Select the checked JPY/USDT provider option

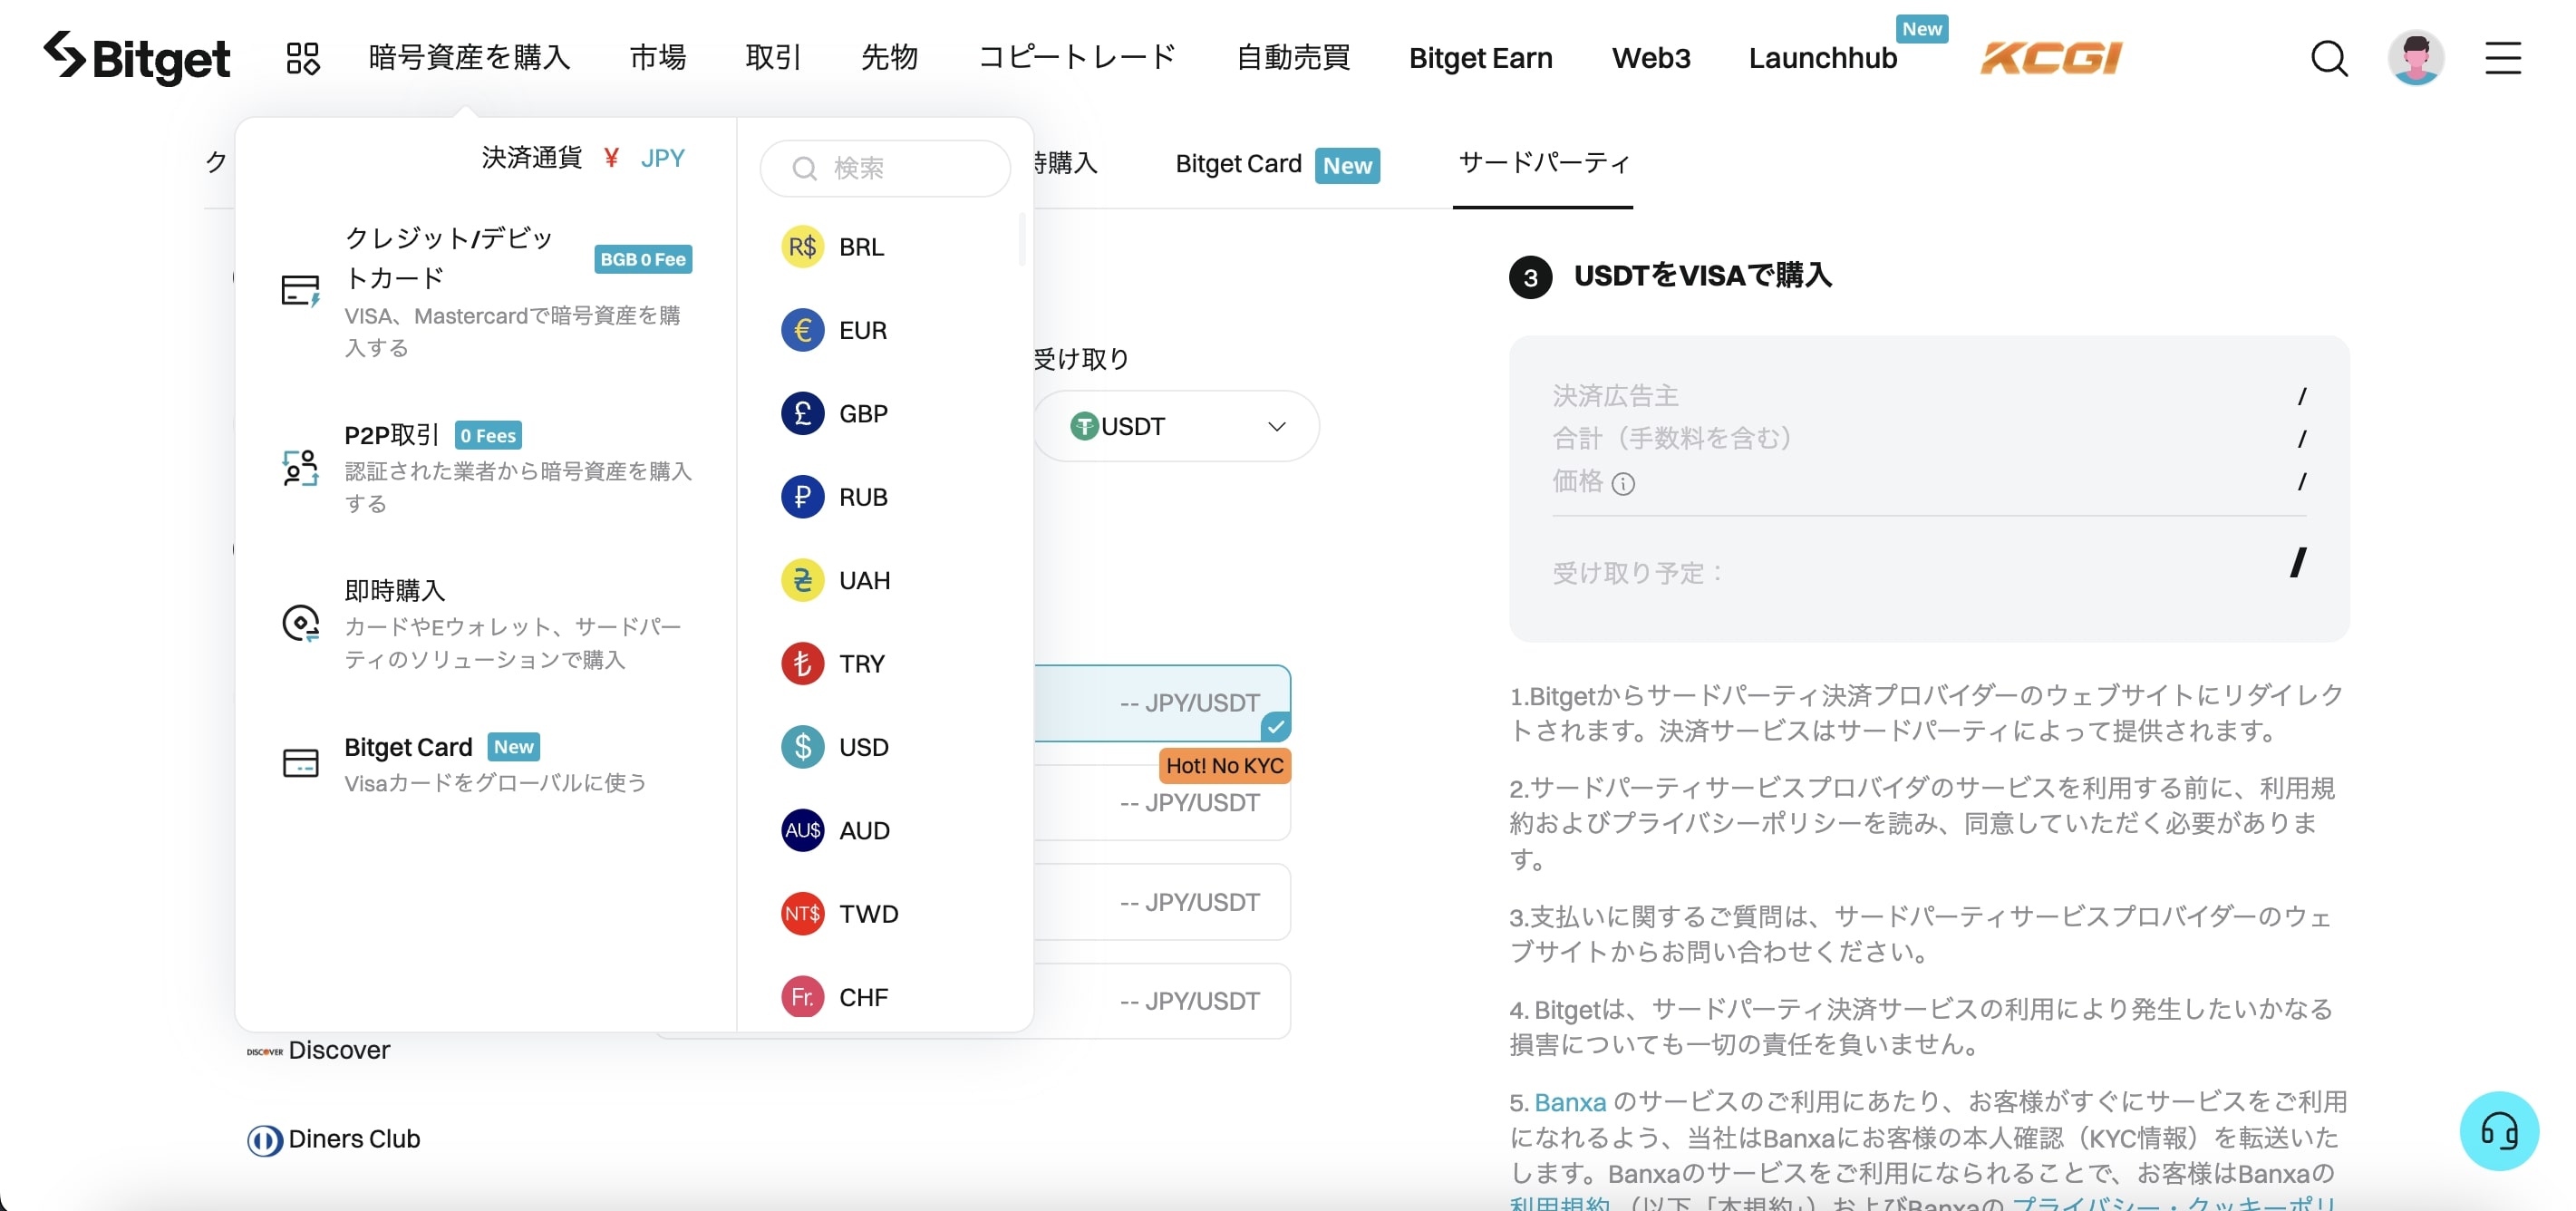pyautogui.click(x=1162, y=703)
